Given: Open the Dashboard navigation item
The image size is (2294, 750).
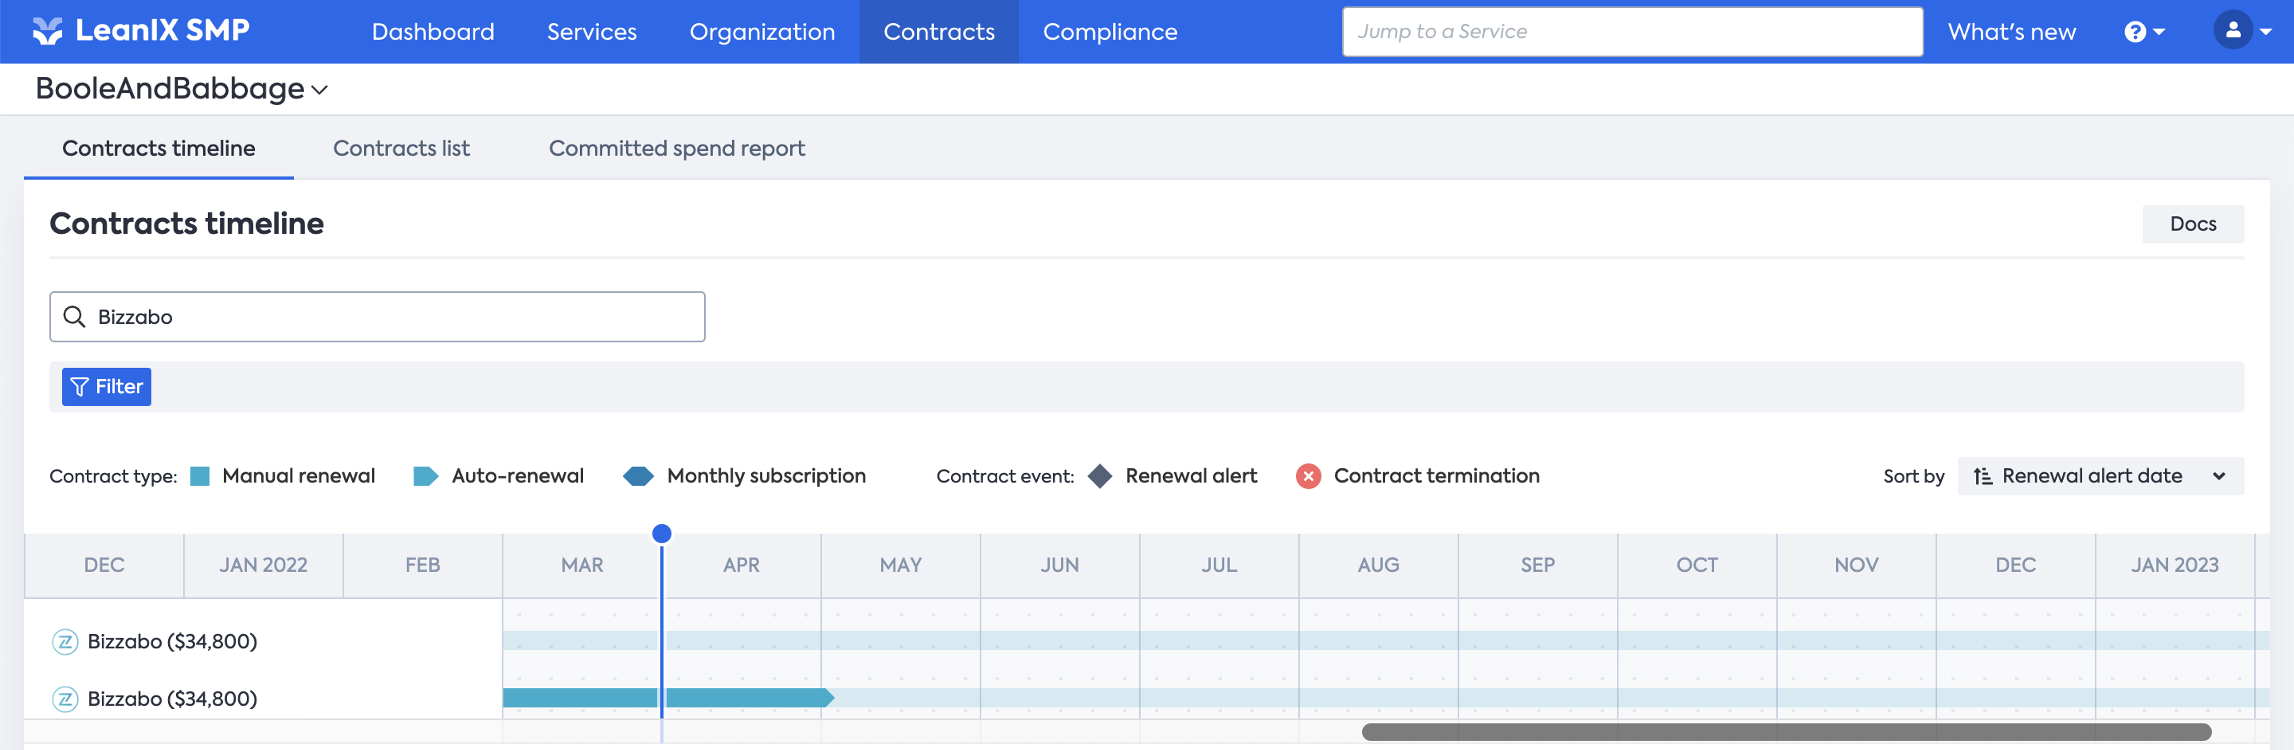Looking at the screenshot, I should coord(433,32).
